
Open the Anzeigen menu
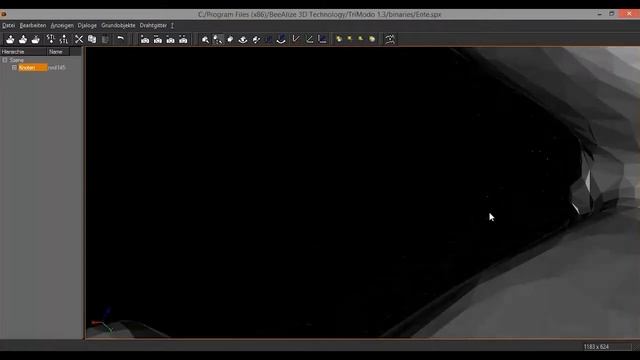point(62,25)
